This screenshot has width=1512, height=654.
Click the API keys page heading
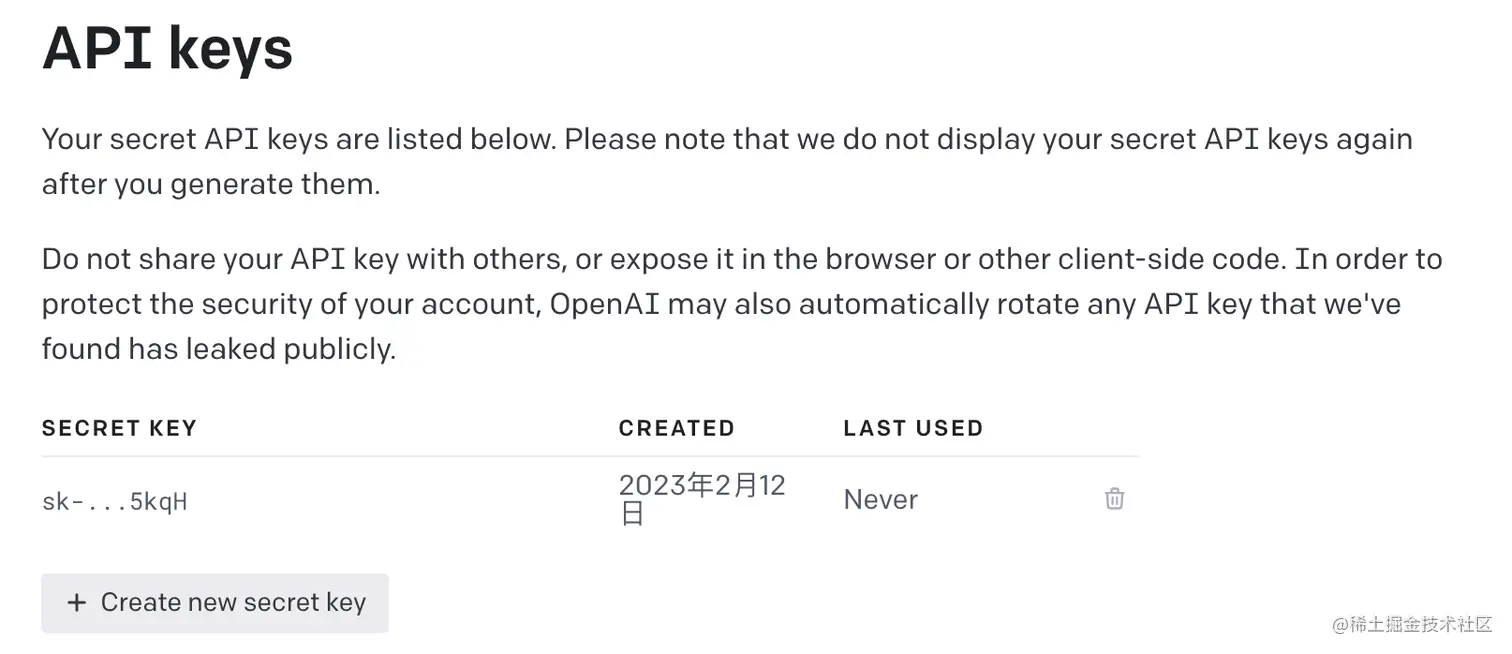point(166,48)
